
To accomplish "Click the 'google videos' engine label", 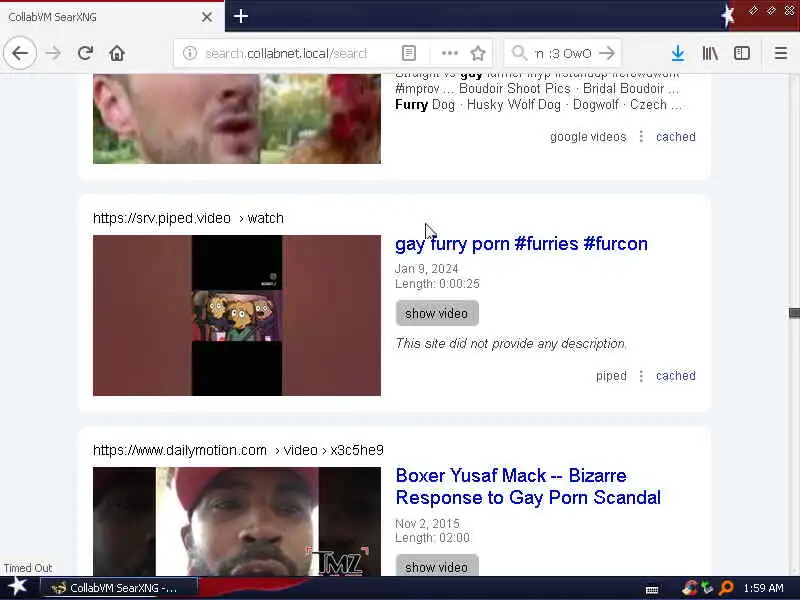I will [x=588, y=137].
